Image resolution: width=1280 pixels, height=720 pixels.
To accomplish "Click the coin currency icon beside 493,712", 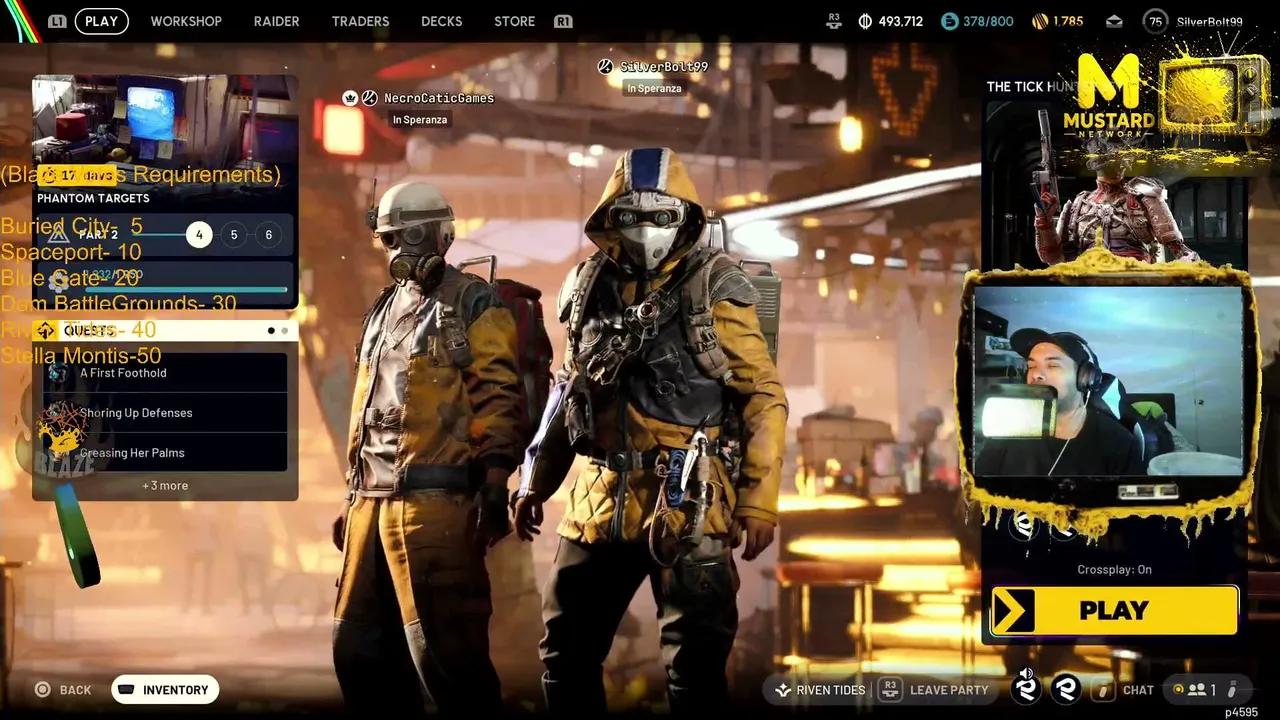I will [x=865, y=21].
